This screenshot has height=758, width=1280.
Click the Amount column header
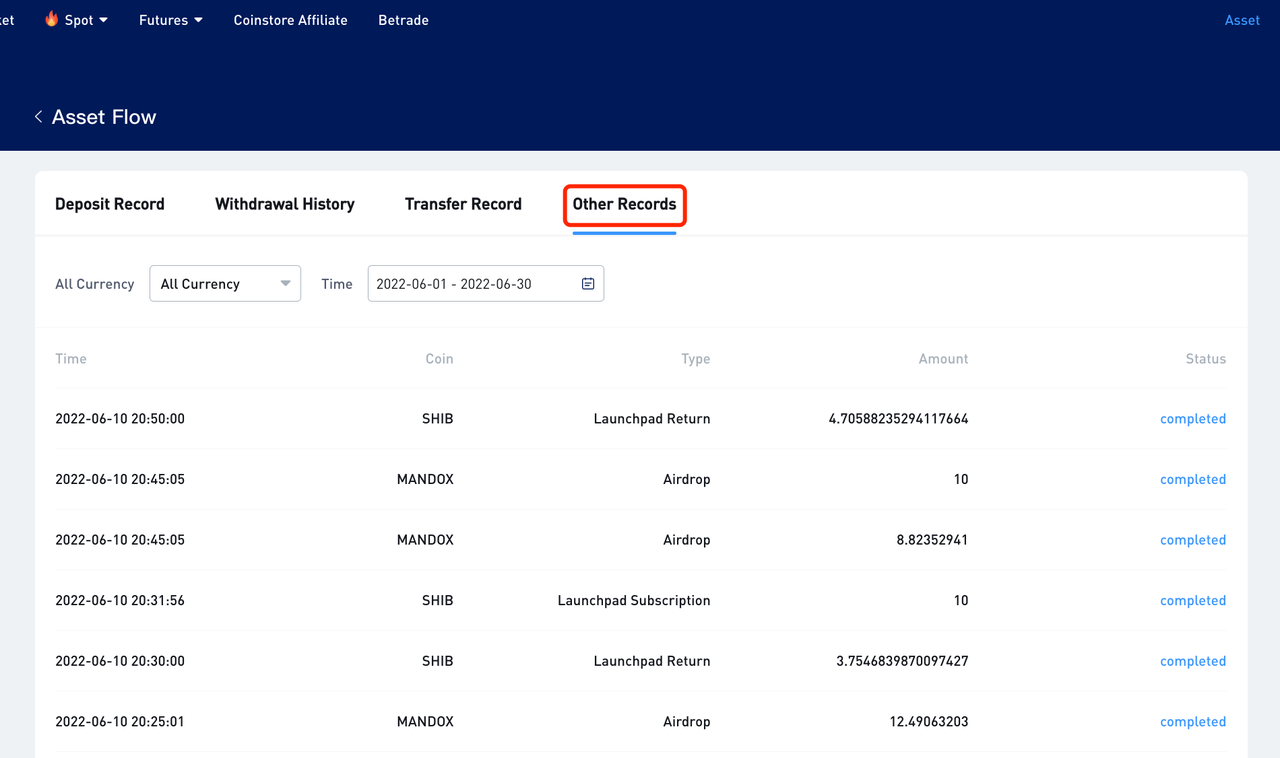pos(944,359)
